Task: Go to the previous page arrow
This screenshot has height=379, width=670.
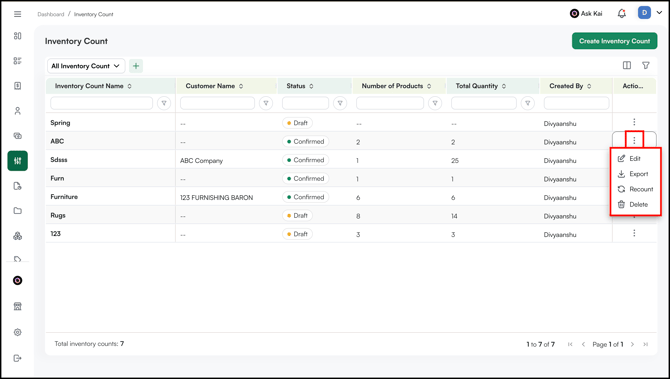Action: (x=583, y=344)
